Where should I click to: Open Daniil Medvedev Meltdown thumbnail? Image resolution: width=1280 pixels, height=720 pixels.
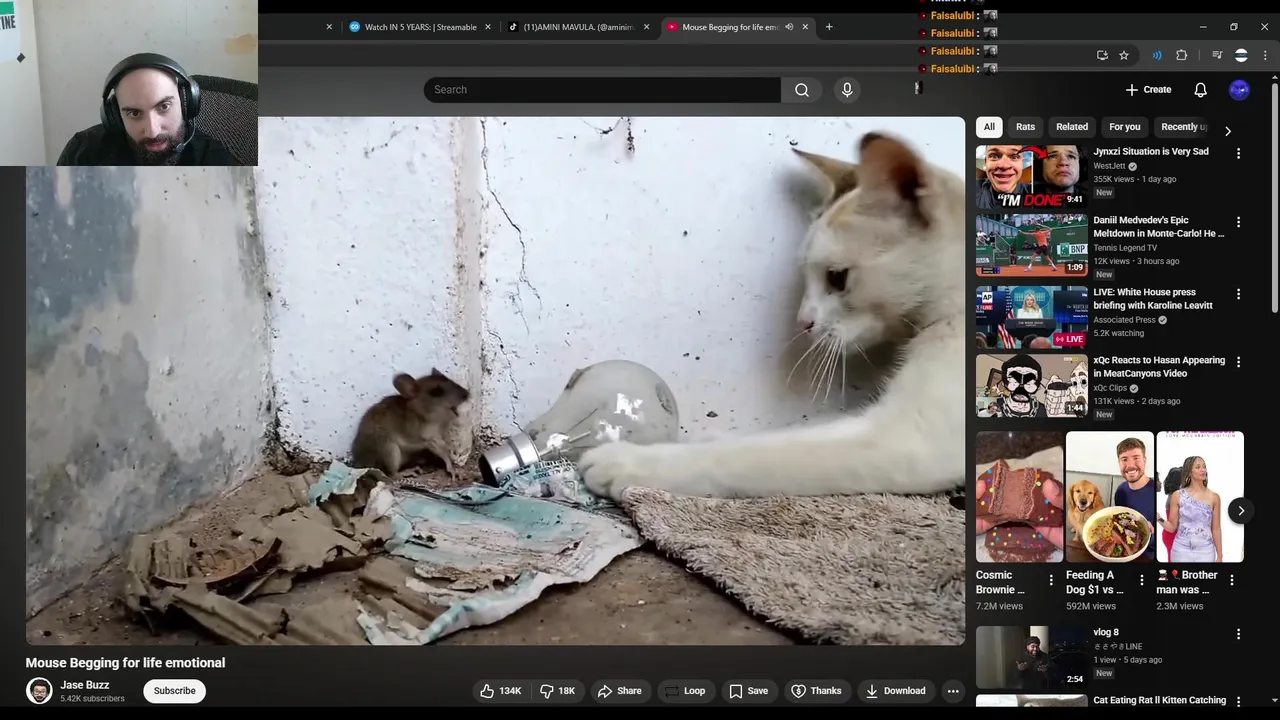click(1032, 245)
